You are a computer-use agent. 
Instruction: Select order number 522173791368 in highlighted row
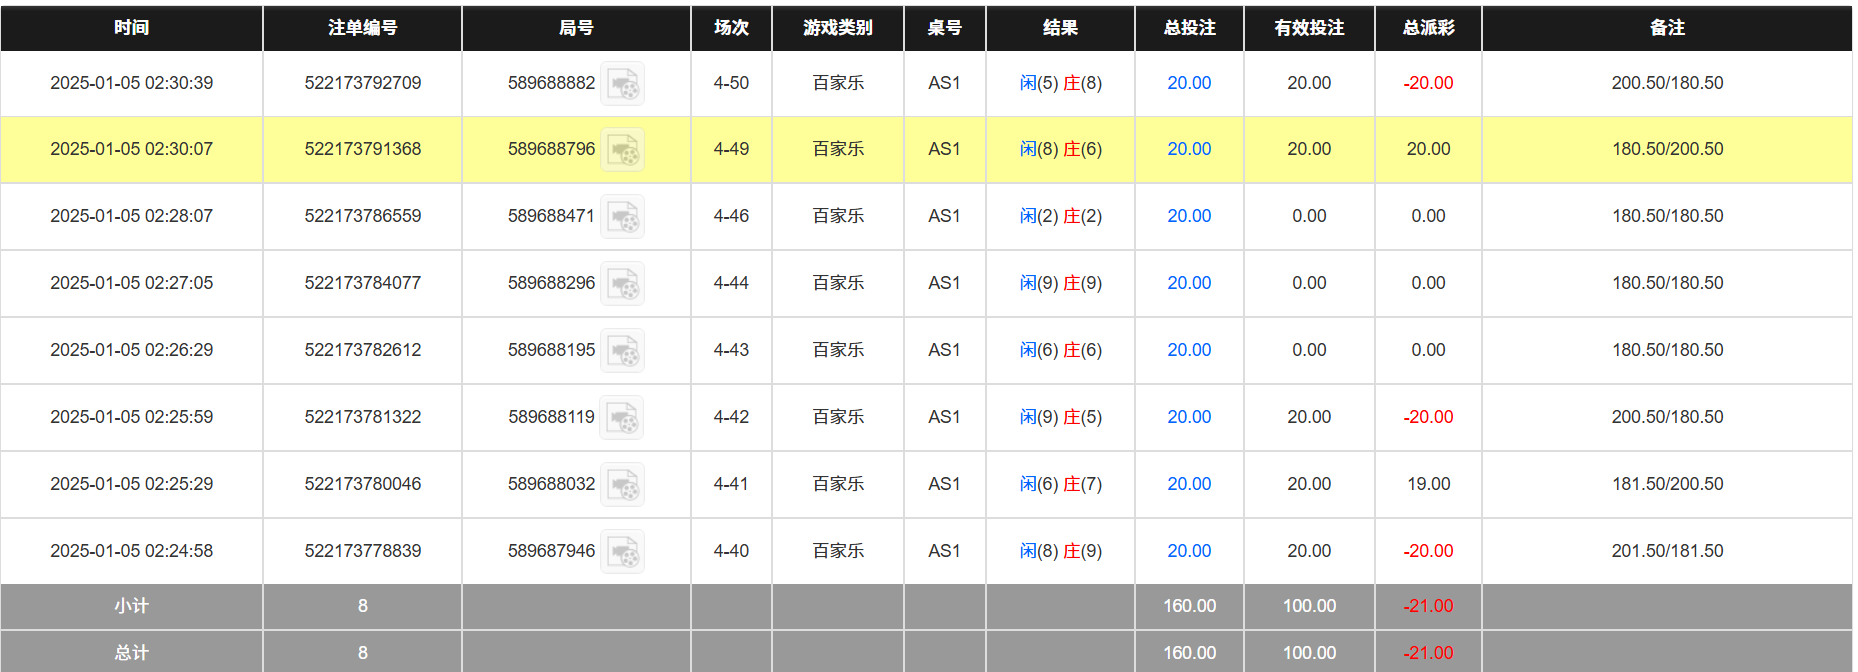[362, 149]
